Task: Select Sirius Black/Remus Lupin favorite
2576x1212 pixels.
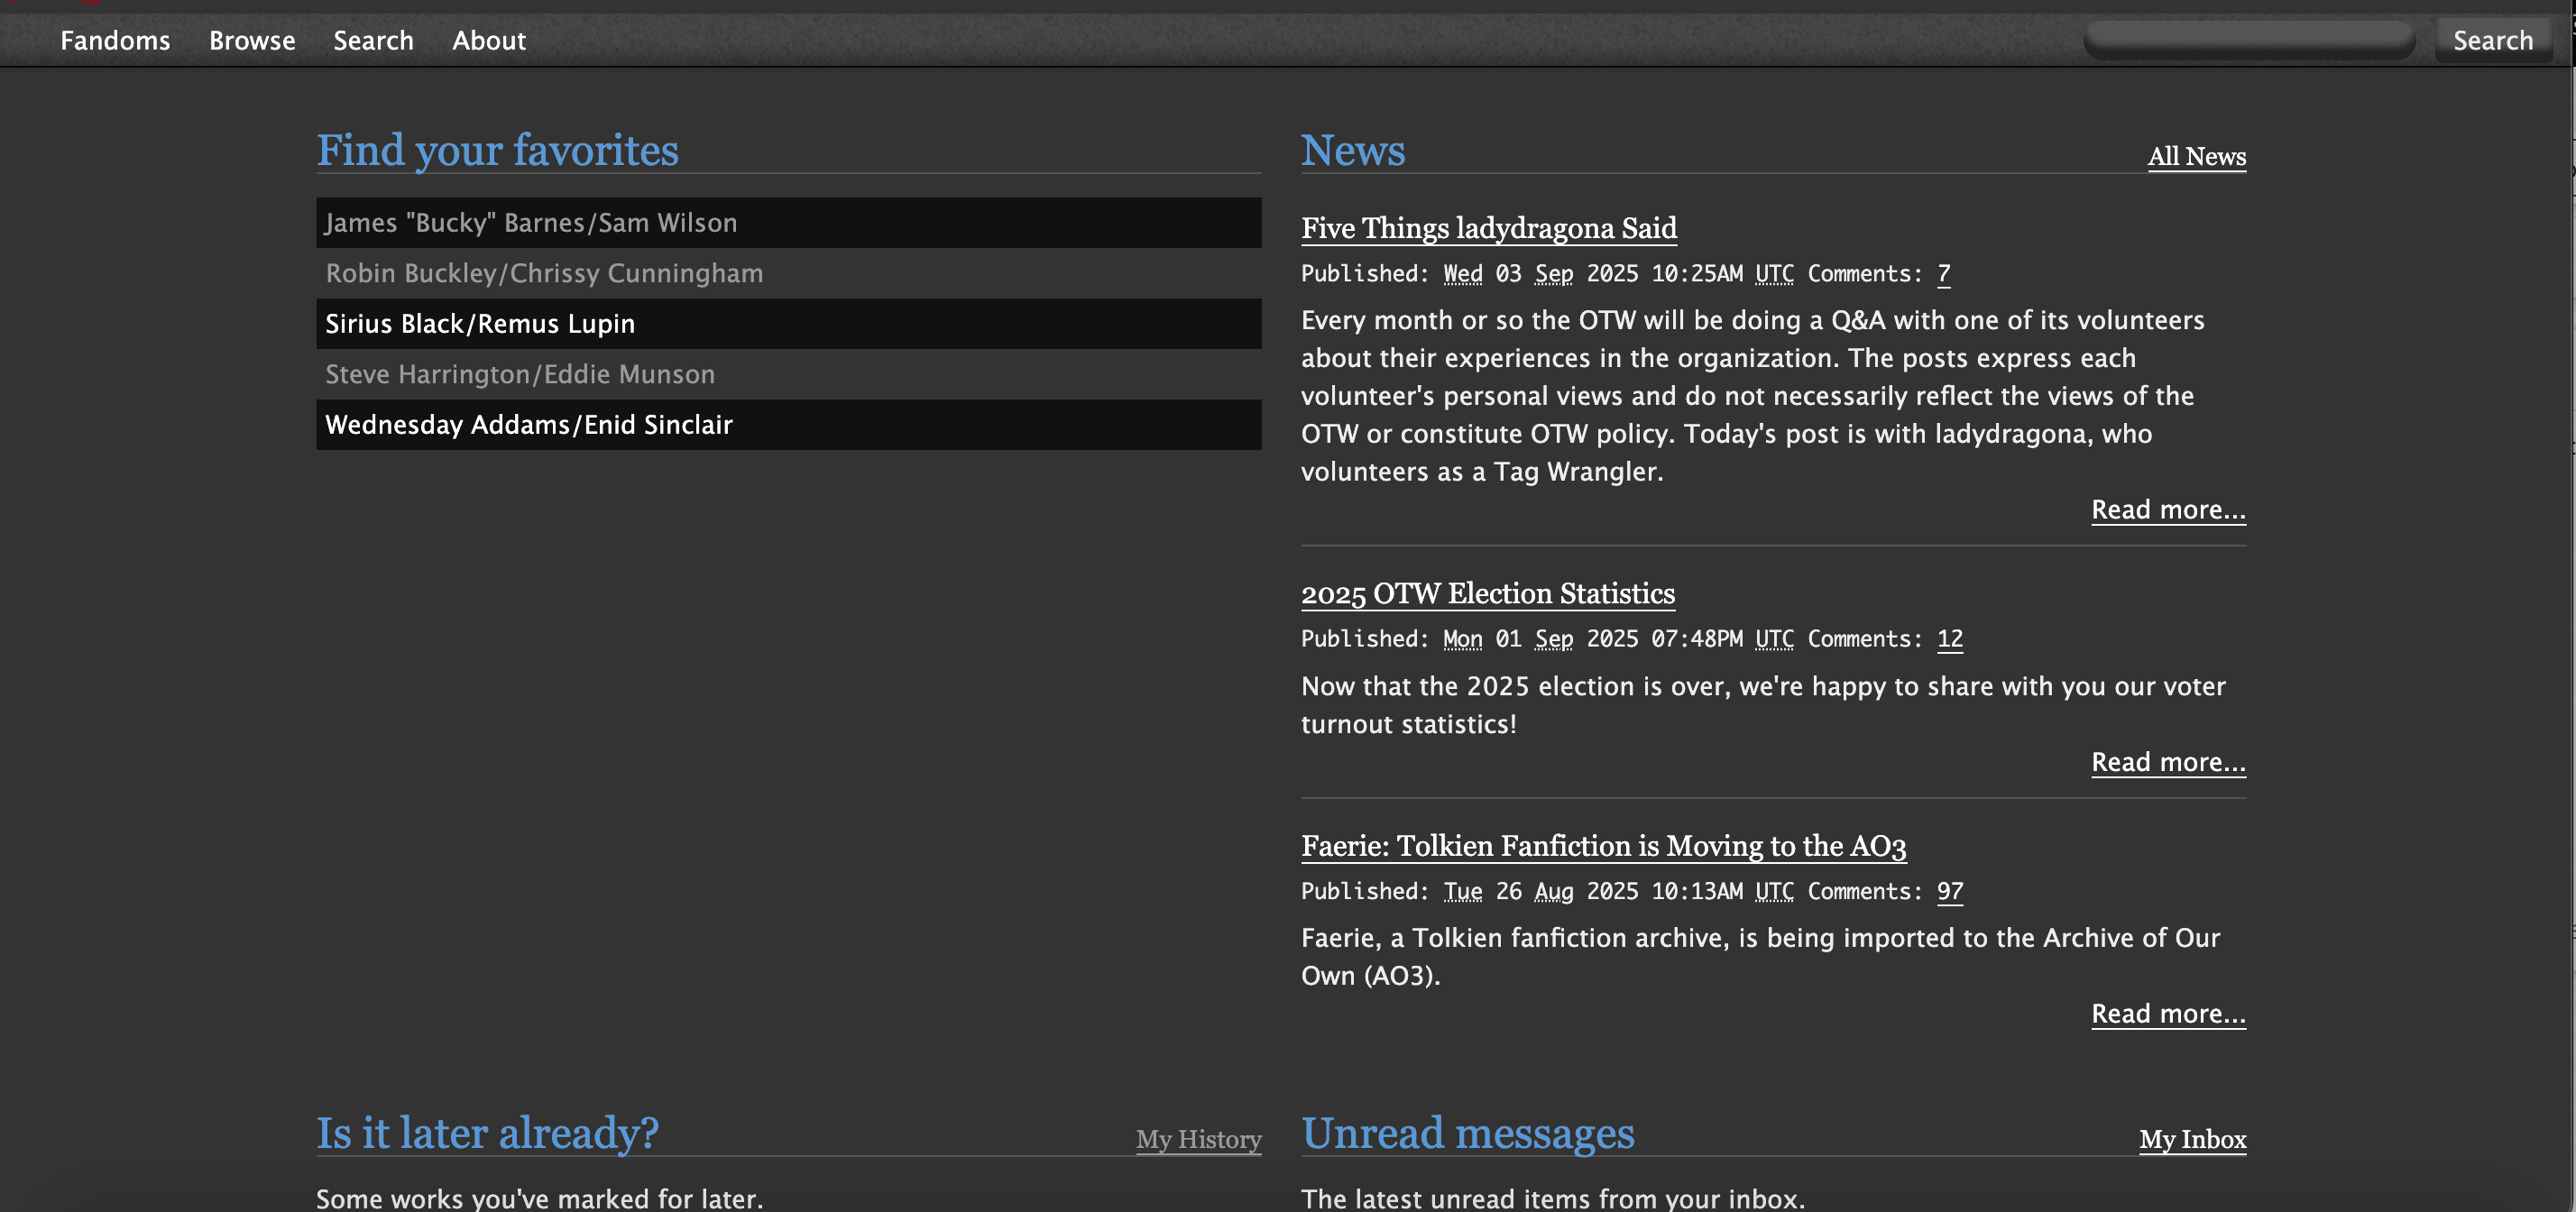Action: [x=788, y=323]
